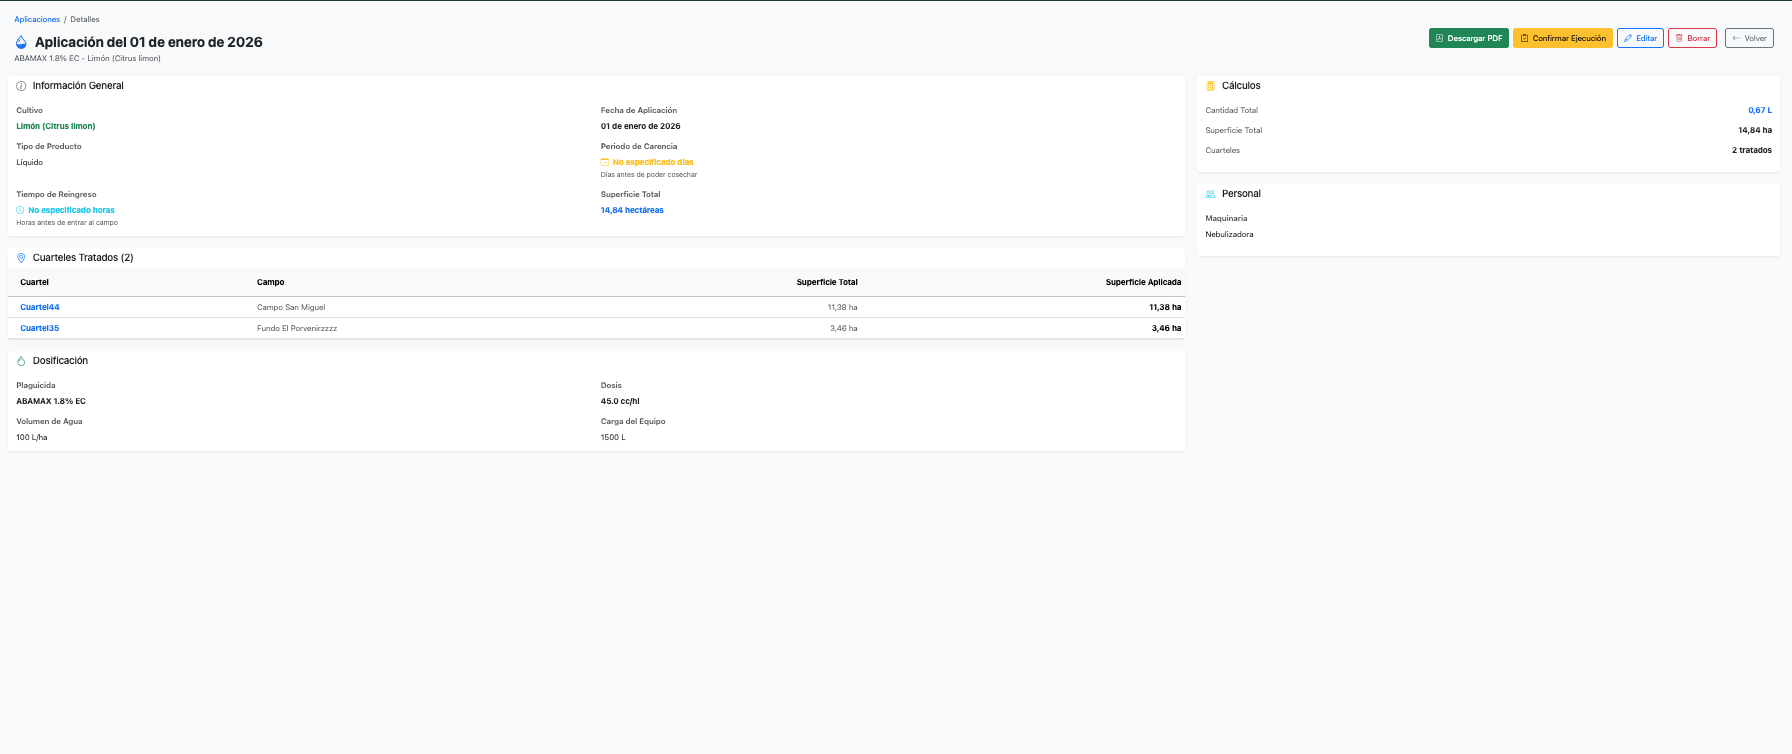Open the Cuartel35 link
The width and height of the screenshot is (1792, 754).
pos(40,328)
